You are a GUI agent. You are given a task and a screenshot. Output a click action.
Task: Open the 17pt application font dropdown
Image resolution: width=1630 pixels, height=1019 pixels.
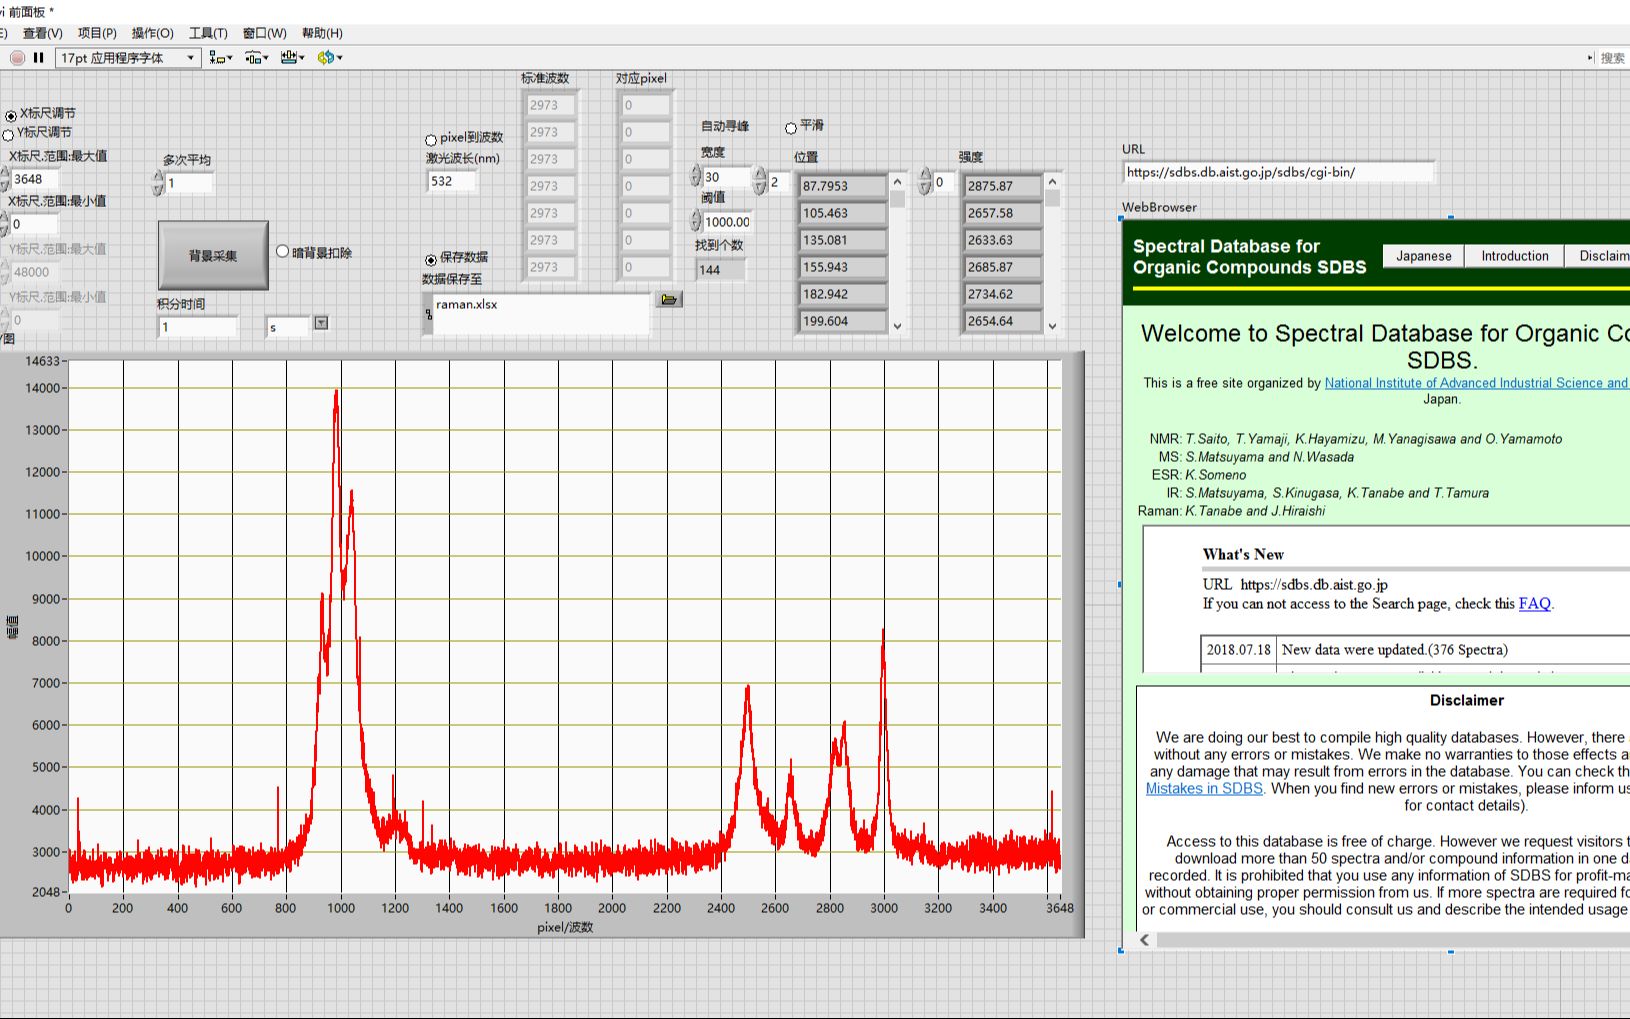pos(128,58)
